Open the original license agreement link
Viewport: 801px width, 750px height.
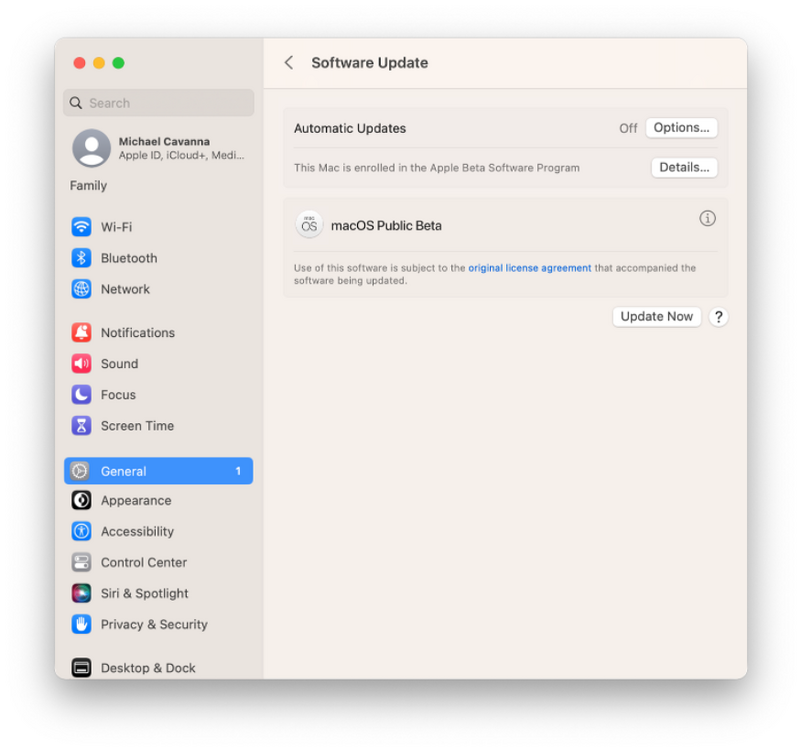530,268
